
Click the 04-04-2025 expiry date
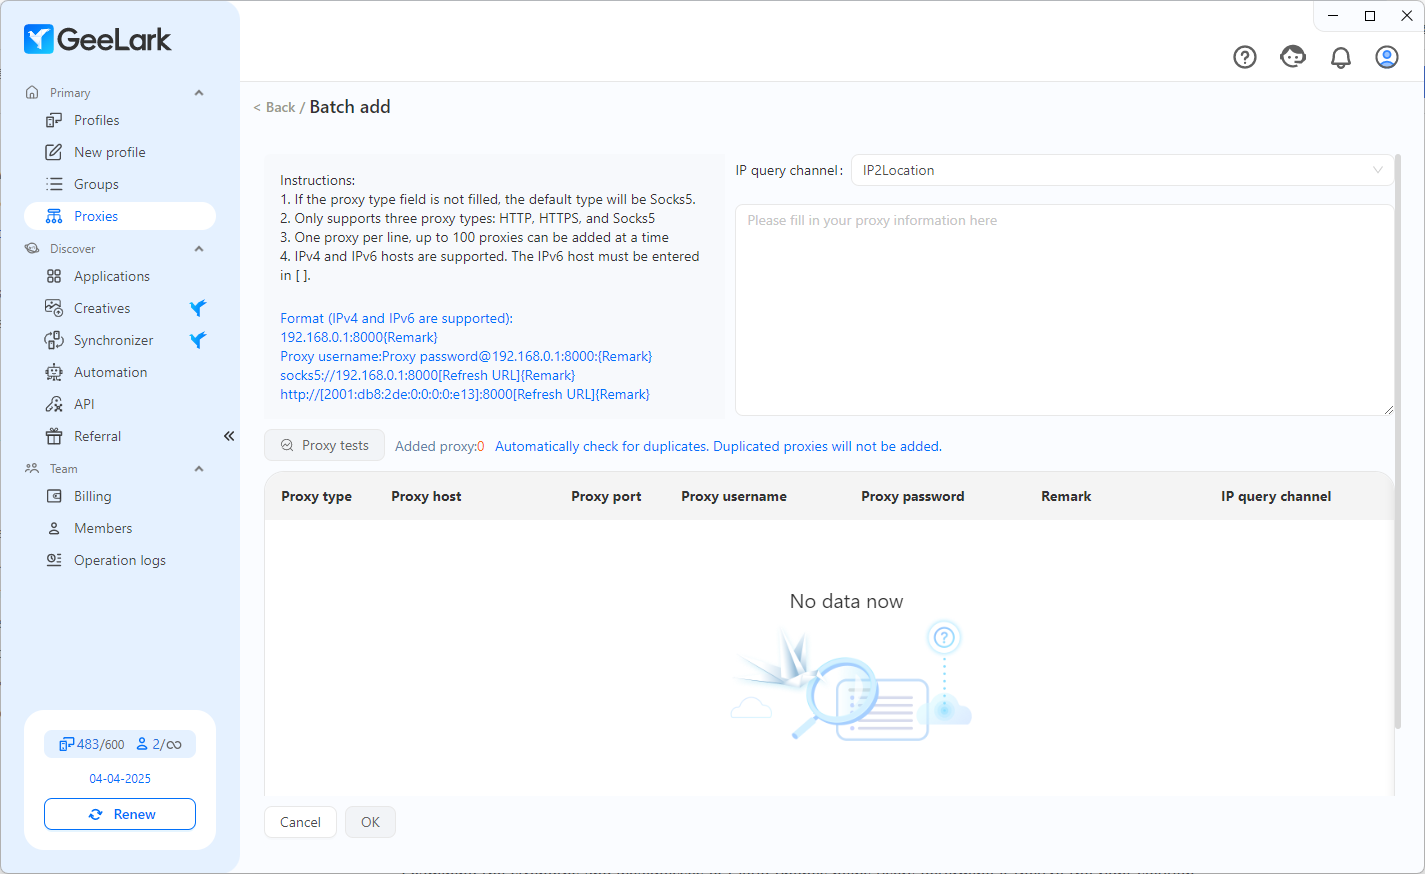(120, 778)
